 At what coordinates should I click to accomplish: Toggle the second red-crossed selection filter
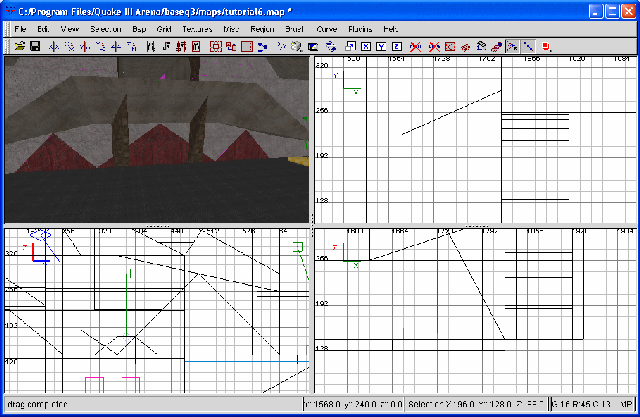[434, 47]
